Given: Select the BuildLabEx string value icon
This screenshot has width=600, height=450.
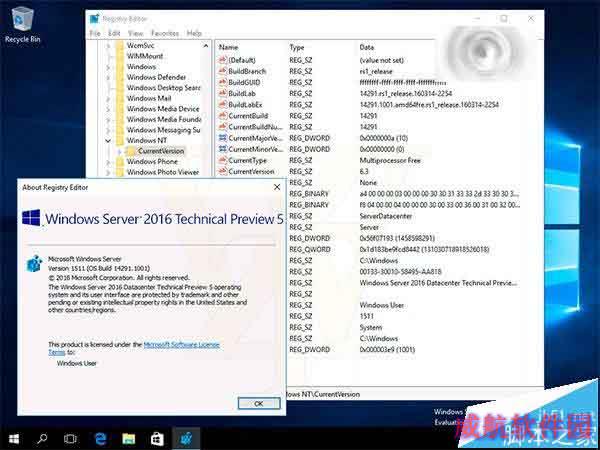Looking at the screenshot, I should 223,104.
